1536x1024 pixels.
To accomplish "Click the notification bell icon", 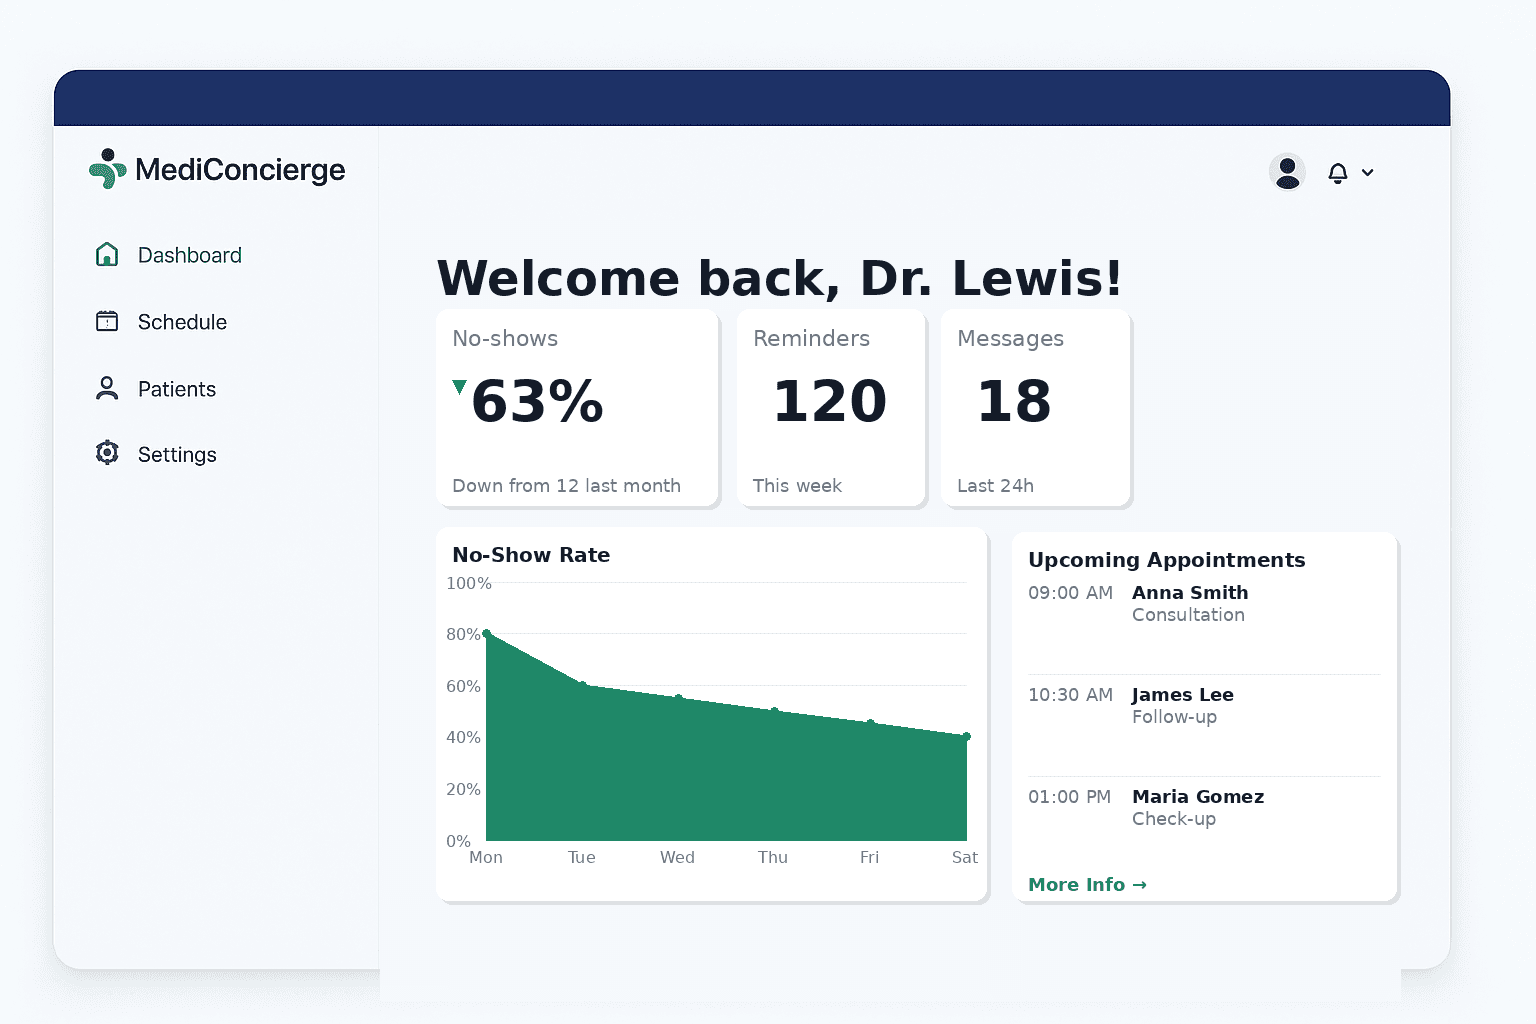I will pyautogui.click(x=1338, y=172).
